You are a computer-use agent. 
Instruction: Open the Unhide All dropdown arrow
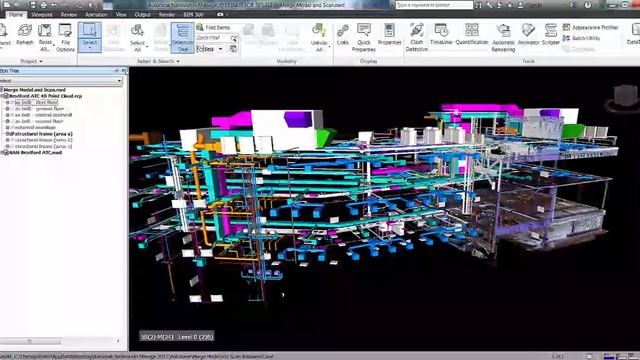click(x=329, y=46)
